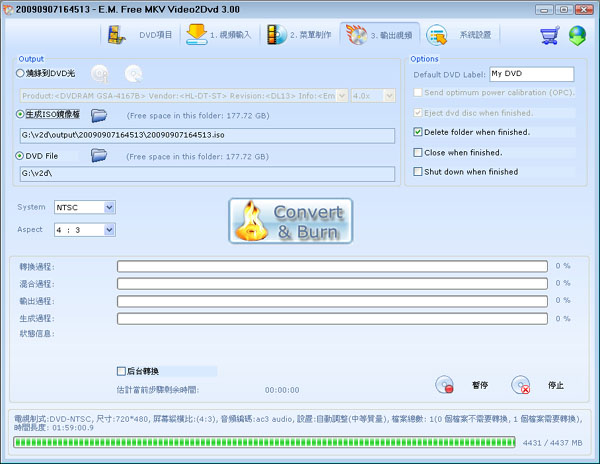This screenshot has height=464, width=600.
Task: Open the DVD drive product dropdown
Action: [342, 96]
